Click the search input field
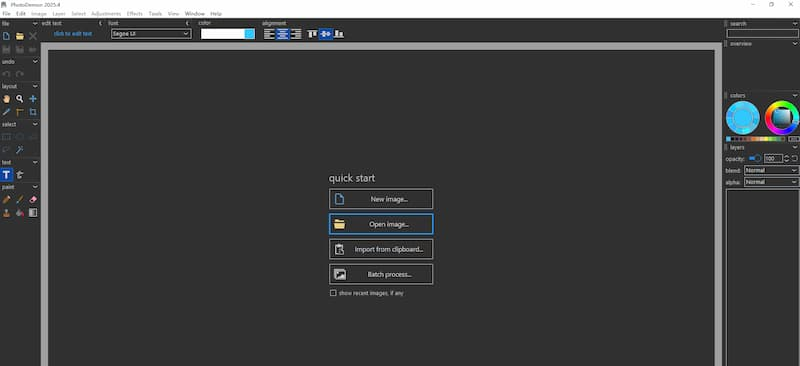This screenshot has width=800, height=366. click(x=763, y=34)
